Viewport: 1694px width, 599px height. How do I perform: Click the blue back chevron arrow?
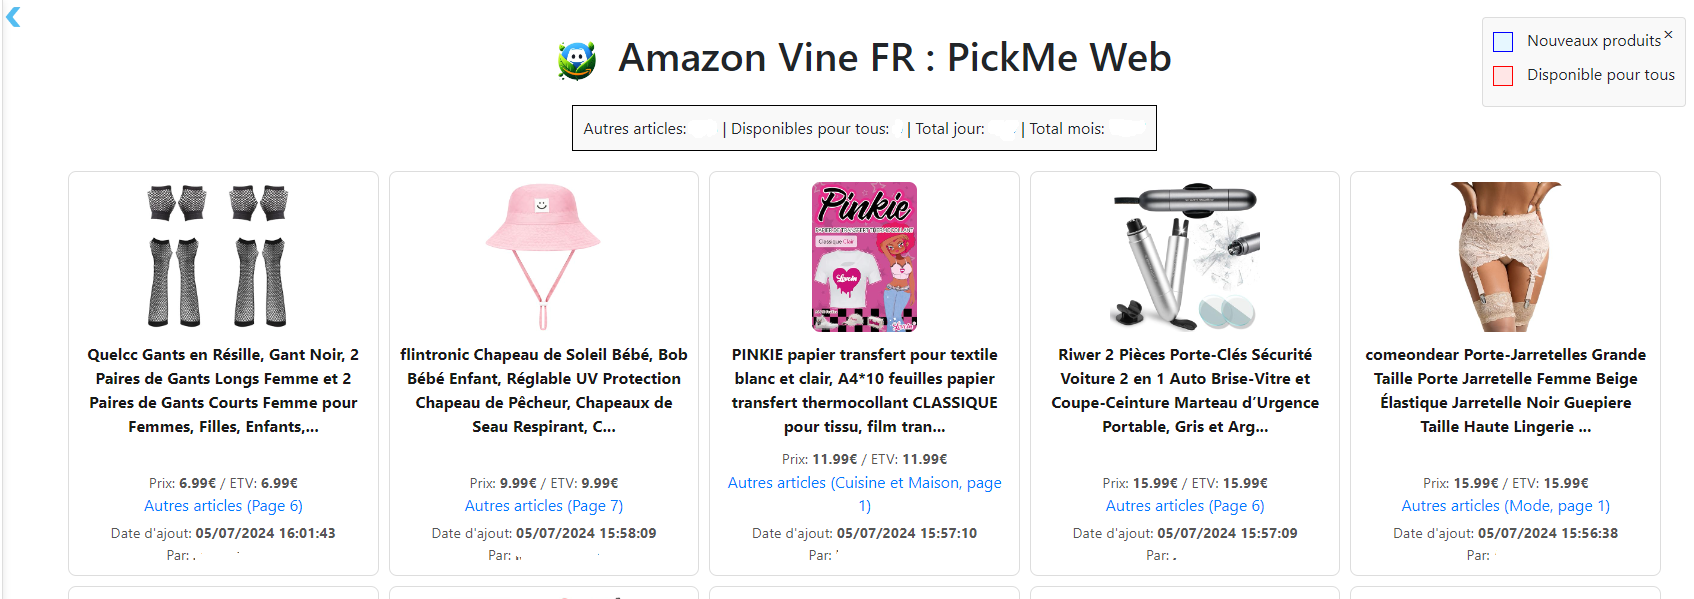tap(13, 16)
